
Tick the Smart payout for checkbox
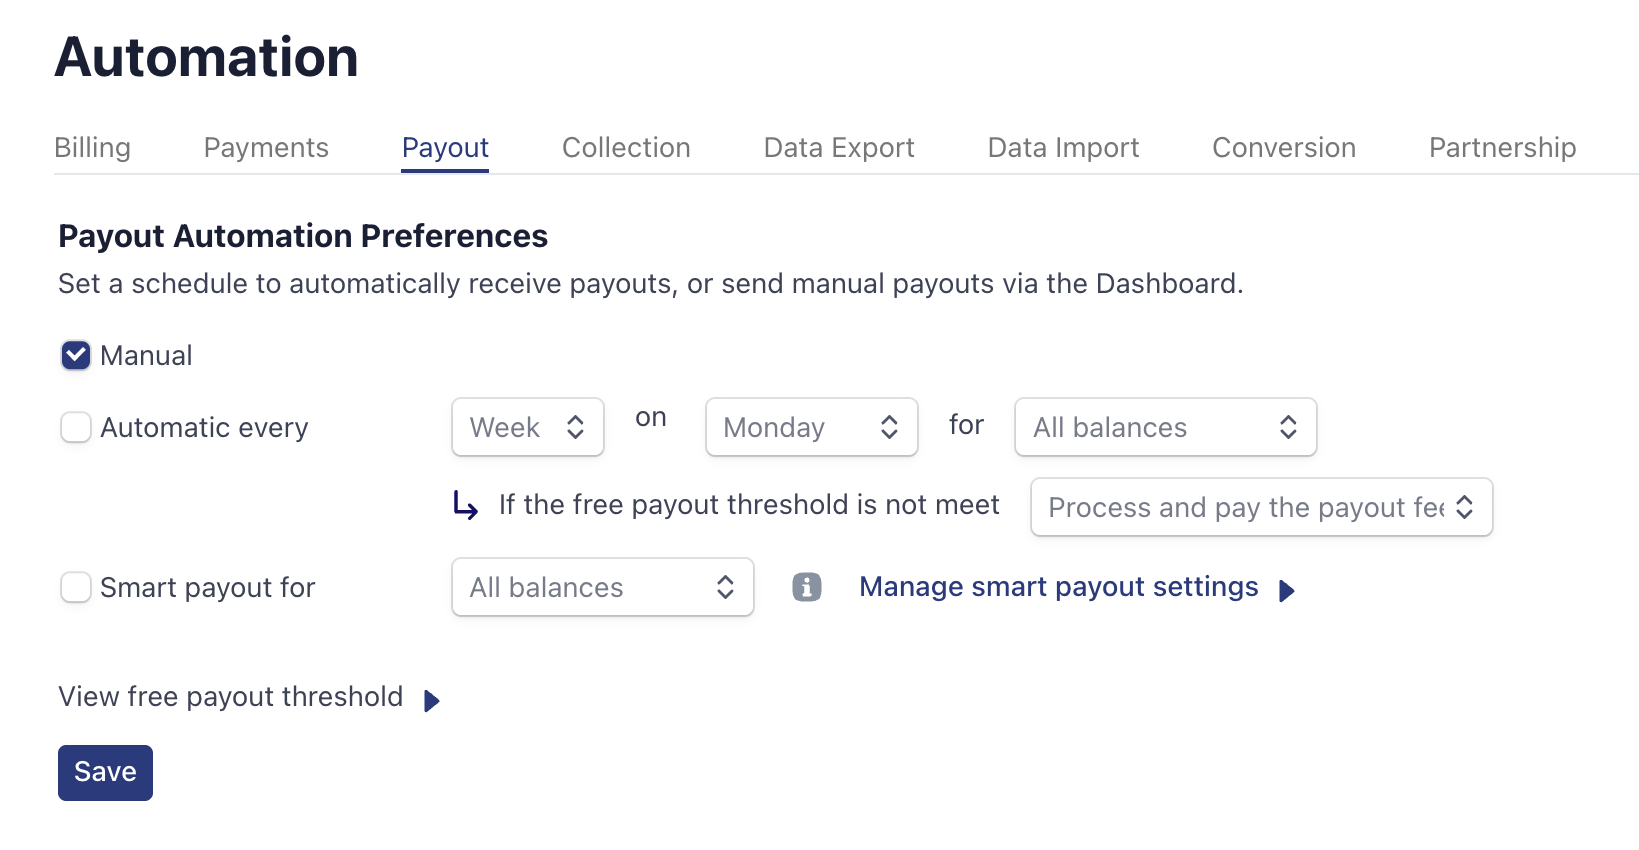coord(76,588)
